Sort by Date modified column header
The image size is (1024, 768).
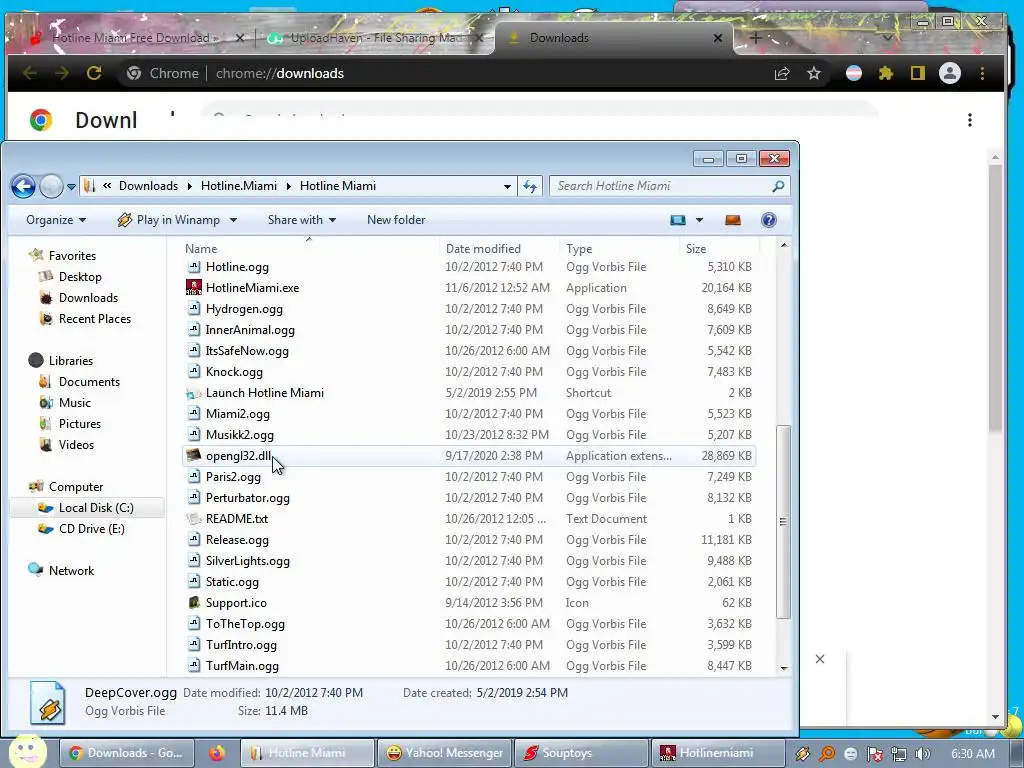[x=483, y=249]
